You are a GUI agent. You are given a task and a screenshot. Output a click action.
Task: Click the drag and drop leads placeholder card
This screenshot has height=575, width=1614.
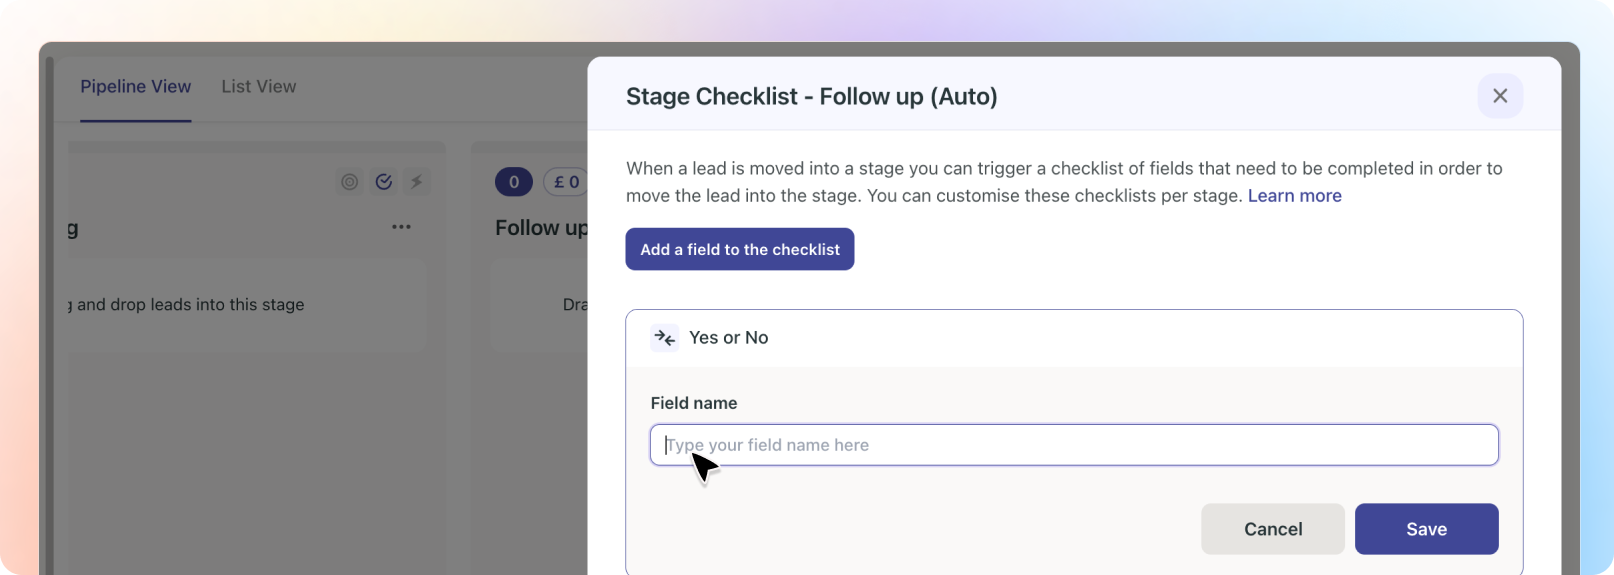point(246,305)
